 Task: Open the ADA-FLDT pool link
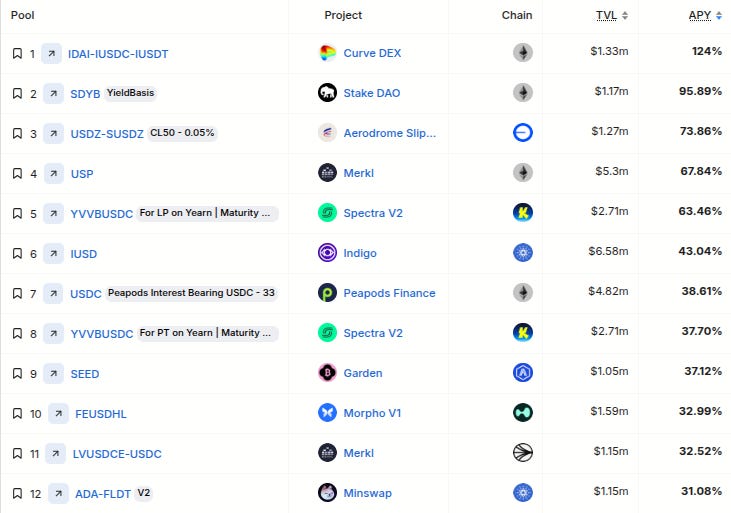tap(103, 494)
